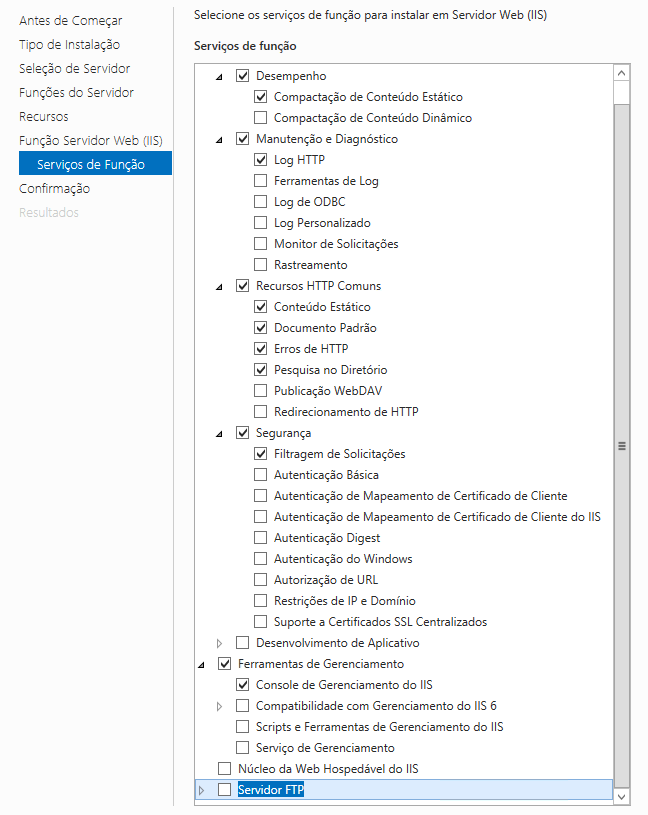Expand the Desenvolvimento de Aplicativo node
Image resolution: width=648 pixels, height=815 pixels.
pos(220,643)
